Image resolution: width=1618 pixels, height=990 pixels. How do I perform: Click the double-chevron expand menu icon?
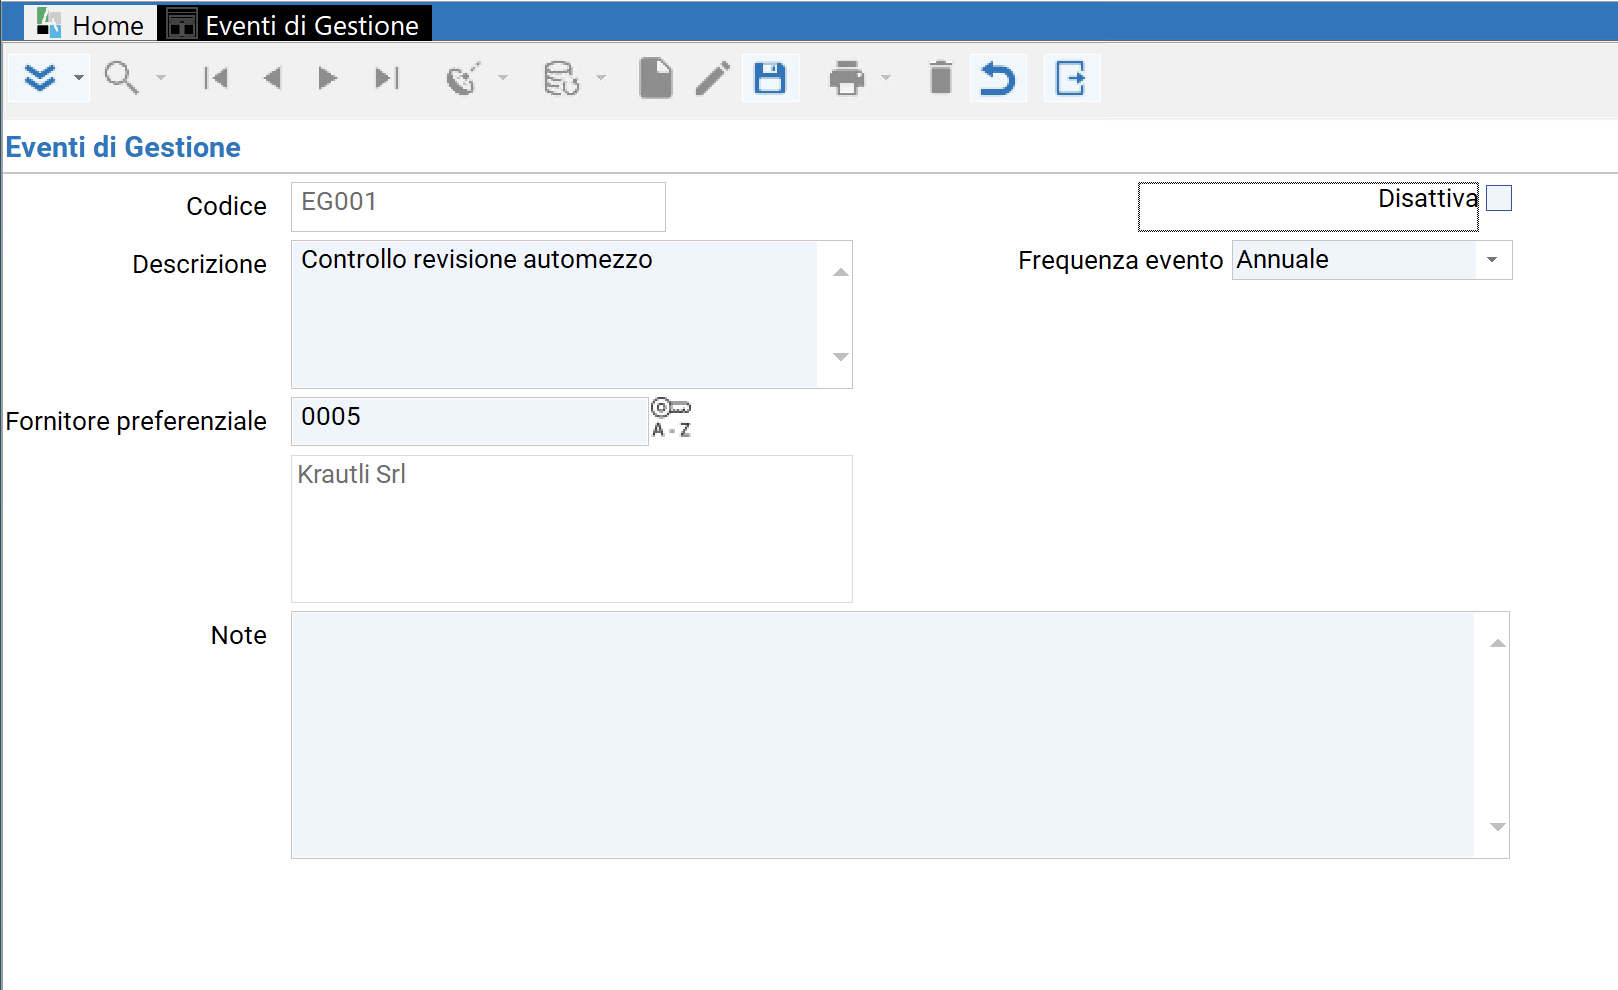point(40,78)
